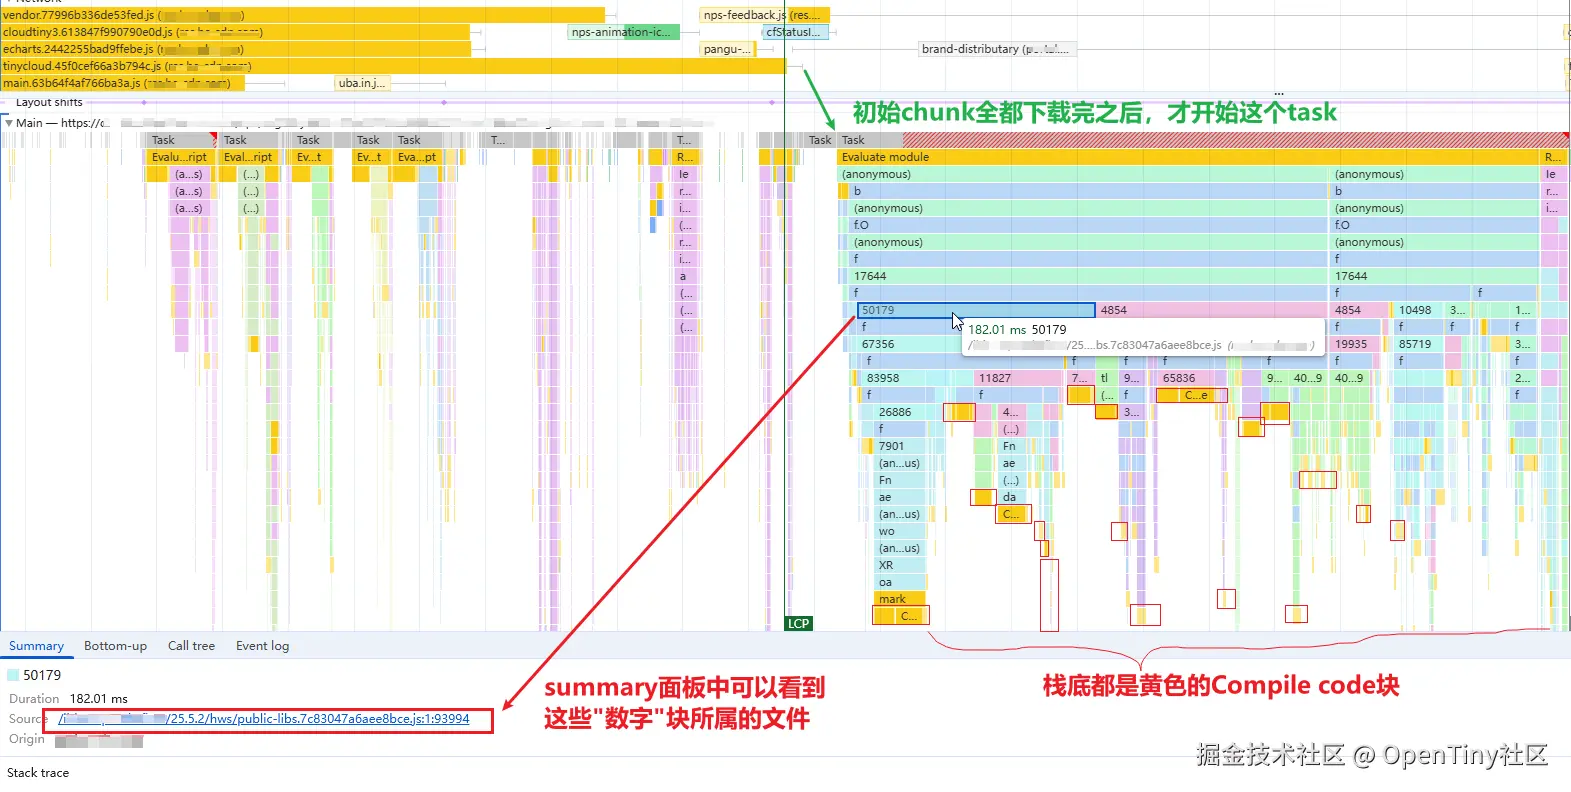Click the Origin label in Summary
This screenshot has width=1571, height=792.
coord(27,739)
